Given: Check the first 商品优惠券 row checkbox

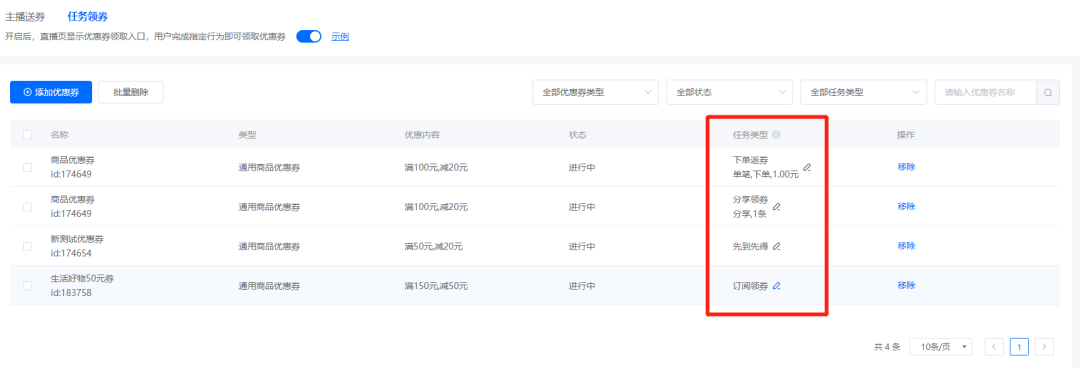Looking at the screenshot, I should tap(28, 167).
